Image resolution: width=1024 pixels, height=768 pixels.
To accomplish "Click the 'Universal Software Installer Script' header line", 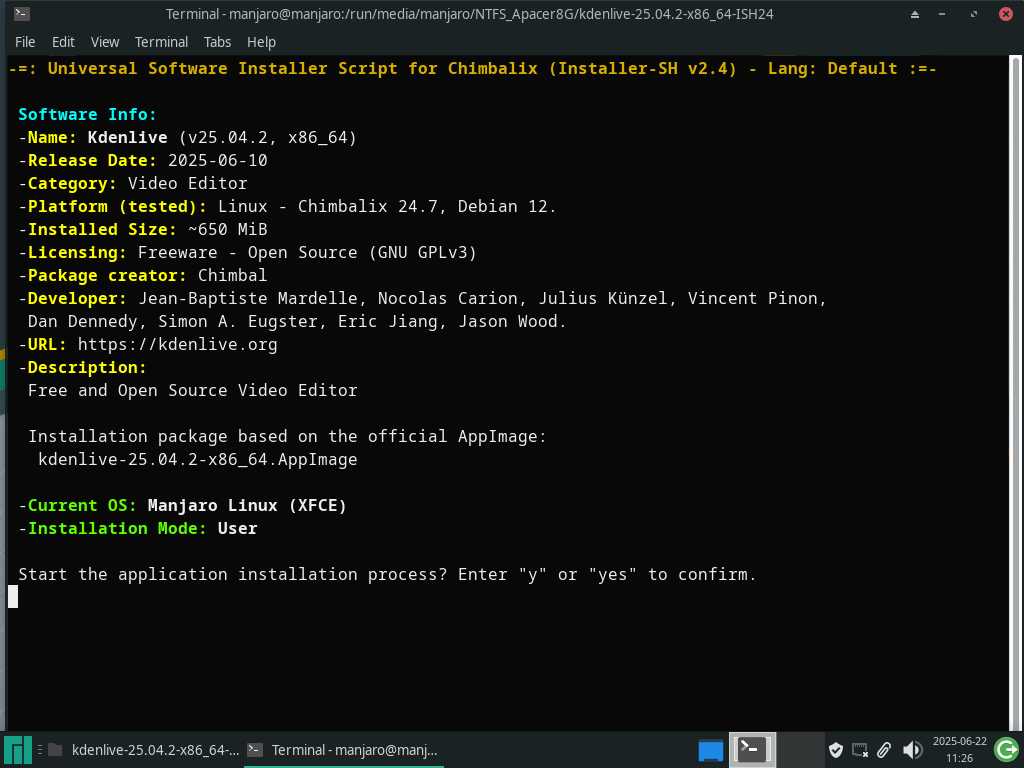I will point(472,69).
